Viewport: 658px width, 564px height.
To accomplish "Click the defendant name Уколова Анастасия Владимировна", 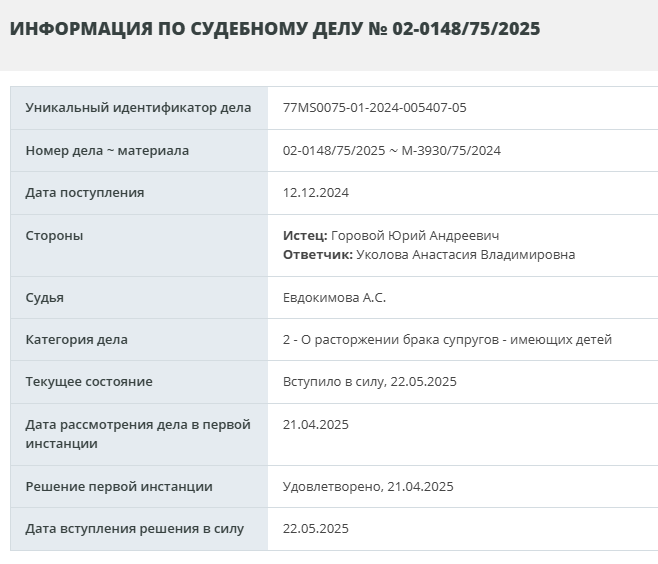I will coord(466,255).
